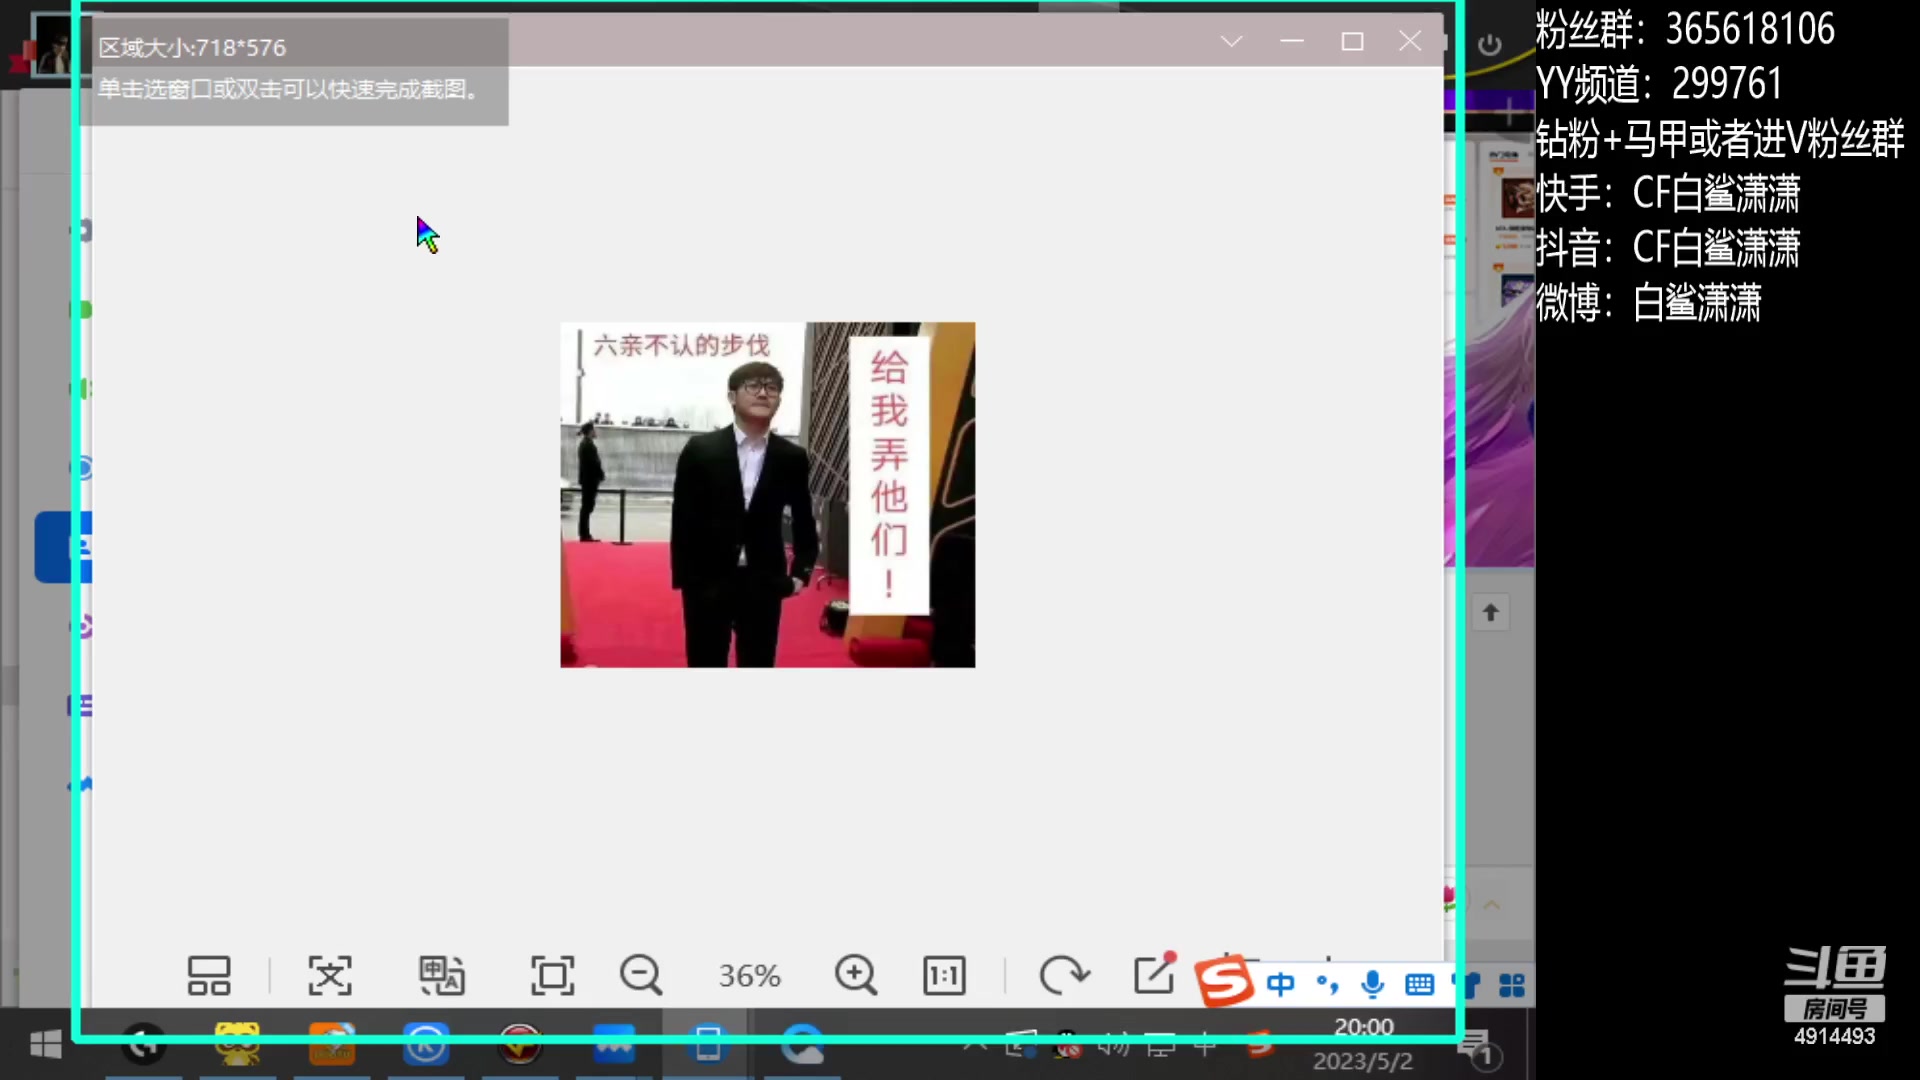Toggle Chinese/English mode 中 on Sogou bar

coord(1280,985)
